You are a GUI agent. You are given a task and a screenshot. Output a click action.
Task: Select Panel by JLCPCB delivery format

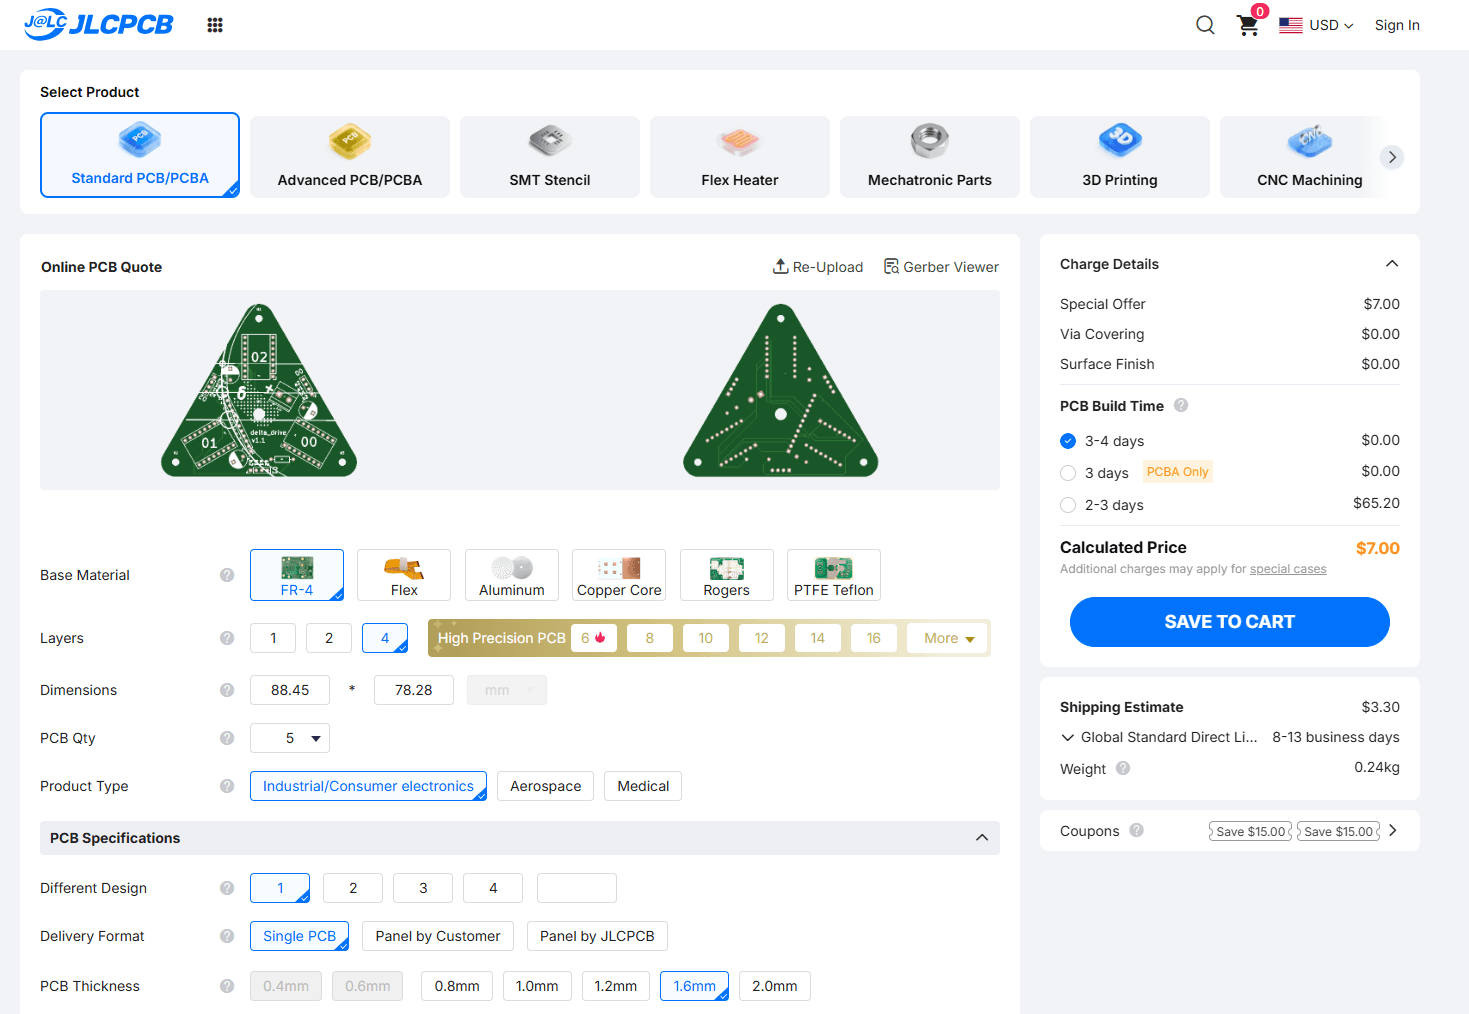[597, 936]
